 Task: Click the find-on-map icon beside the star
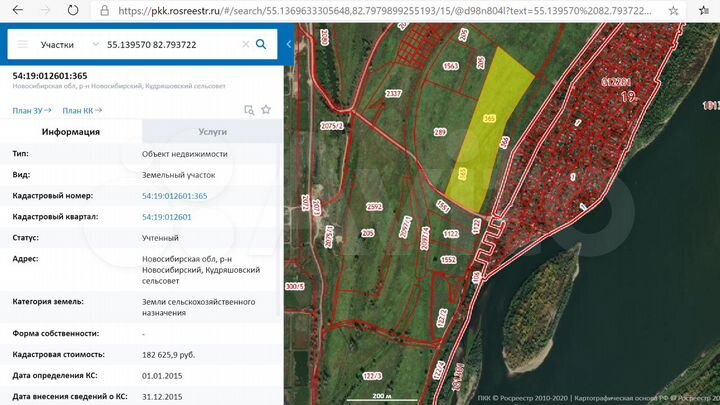pyautogui.click(x=249, y=110)
